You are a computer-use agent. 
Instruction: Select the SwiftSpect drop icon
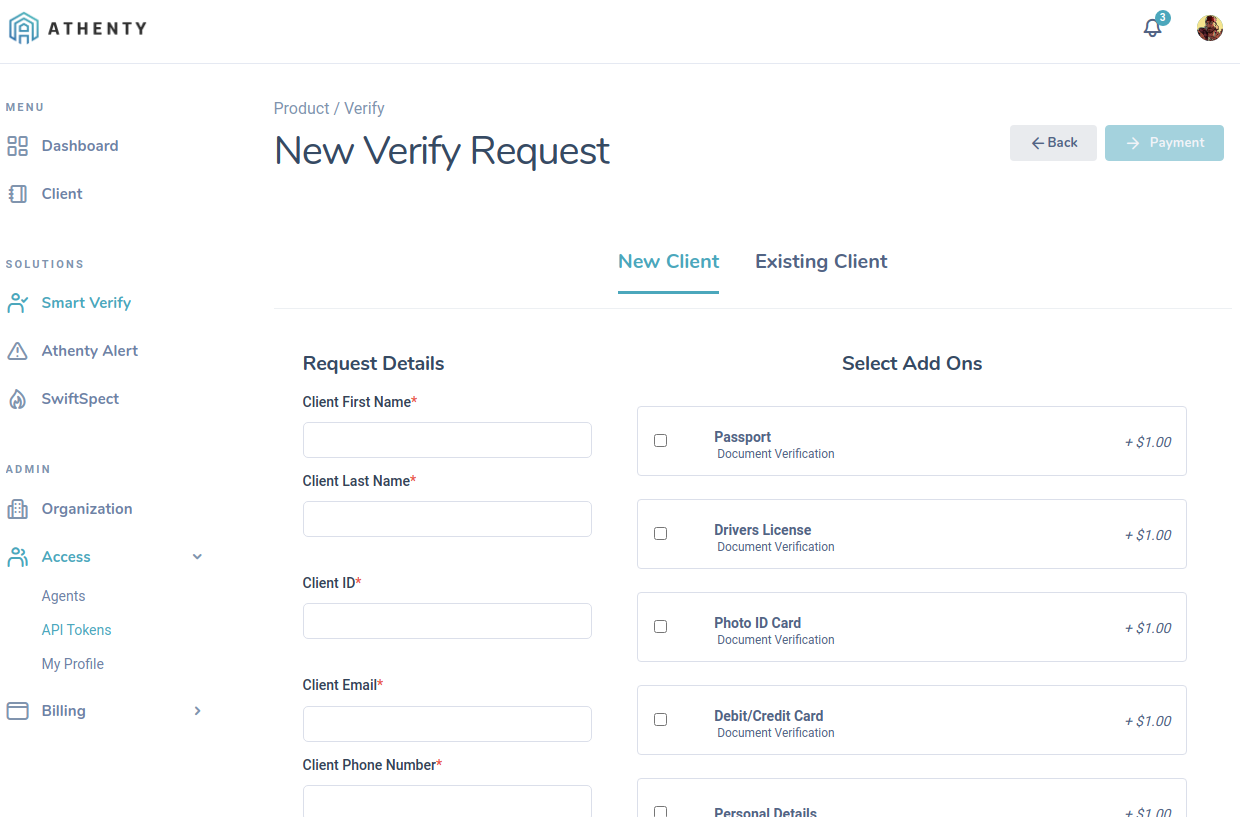pos(18,398)
